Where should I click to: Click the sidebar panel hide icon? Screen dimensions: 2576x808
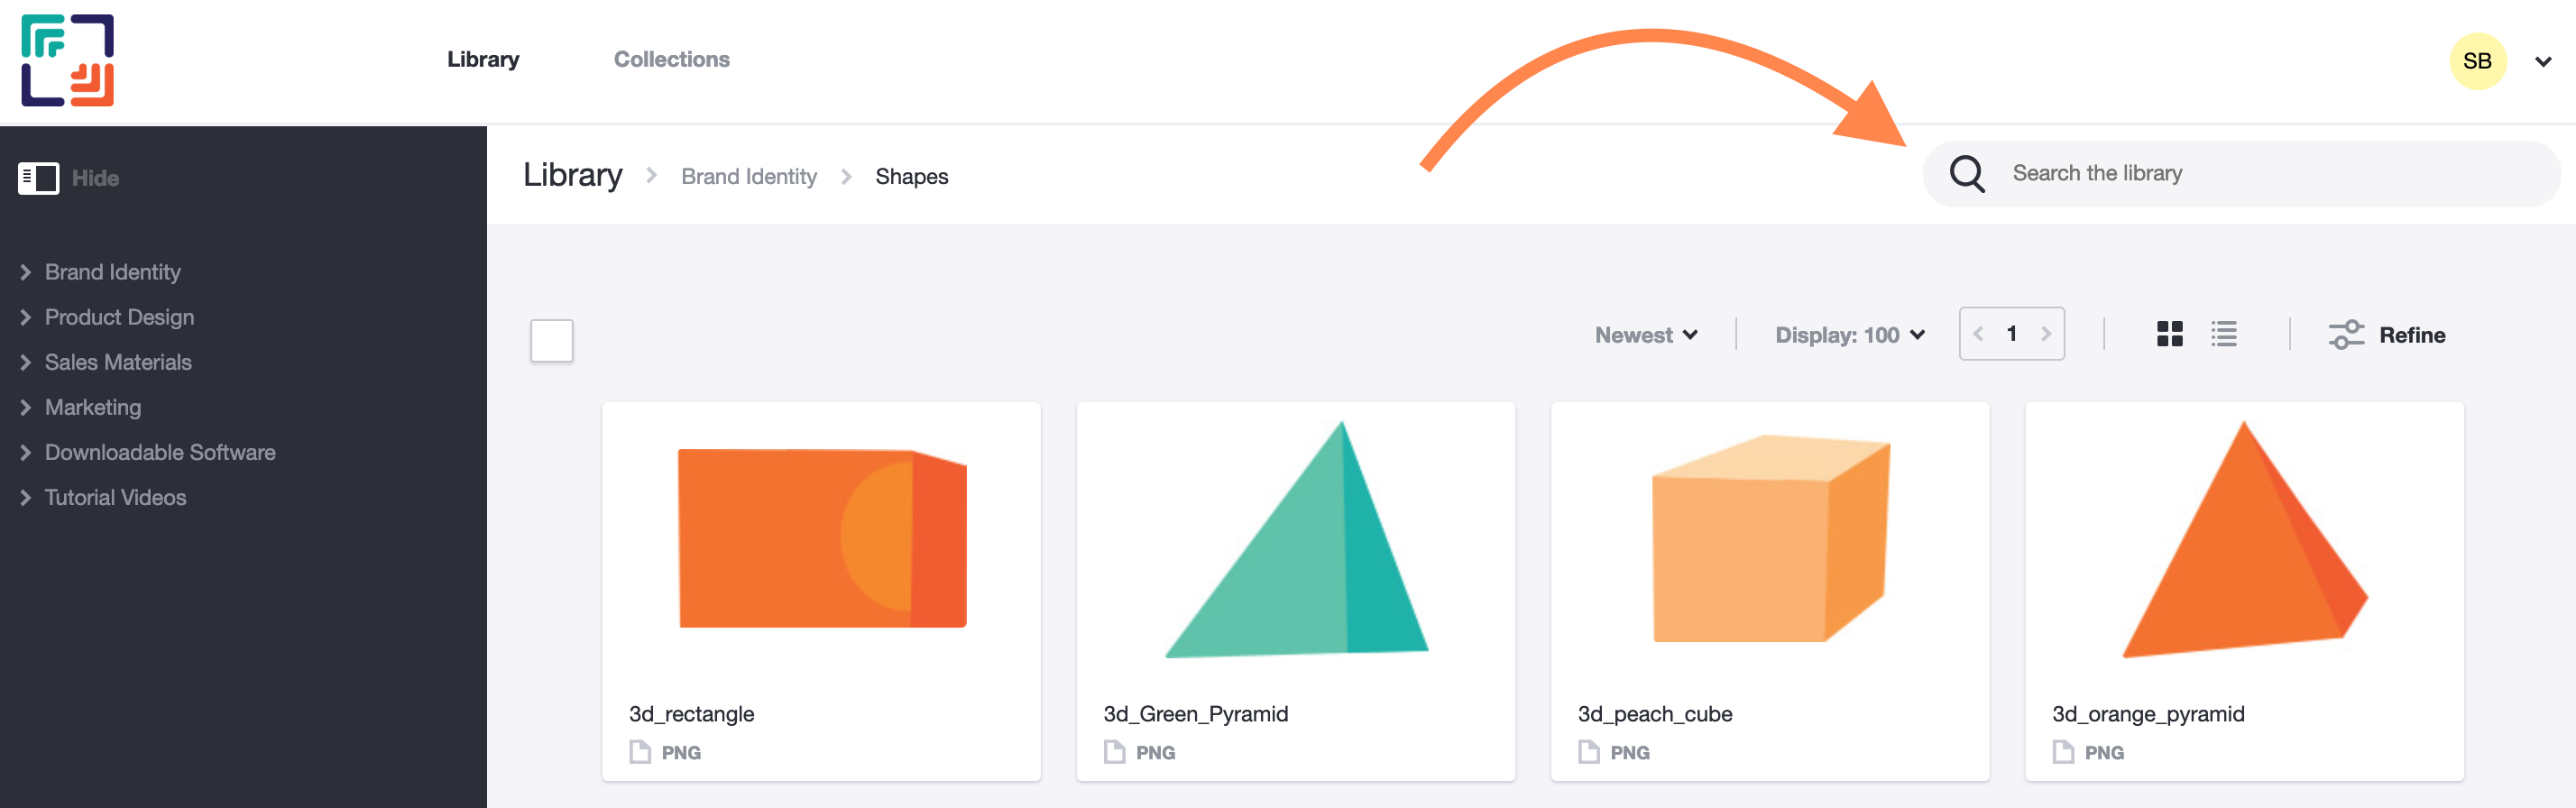38,178
